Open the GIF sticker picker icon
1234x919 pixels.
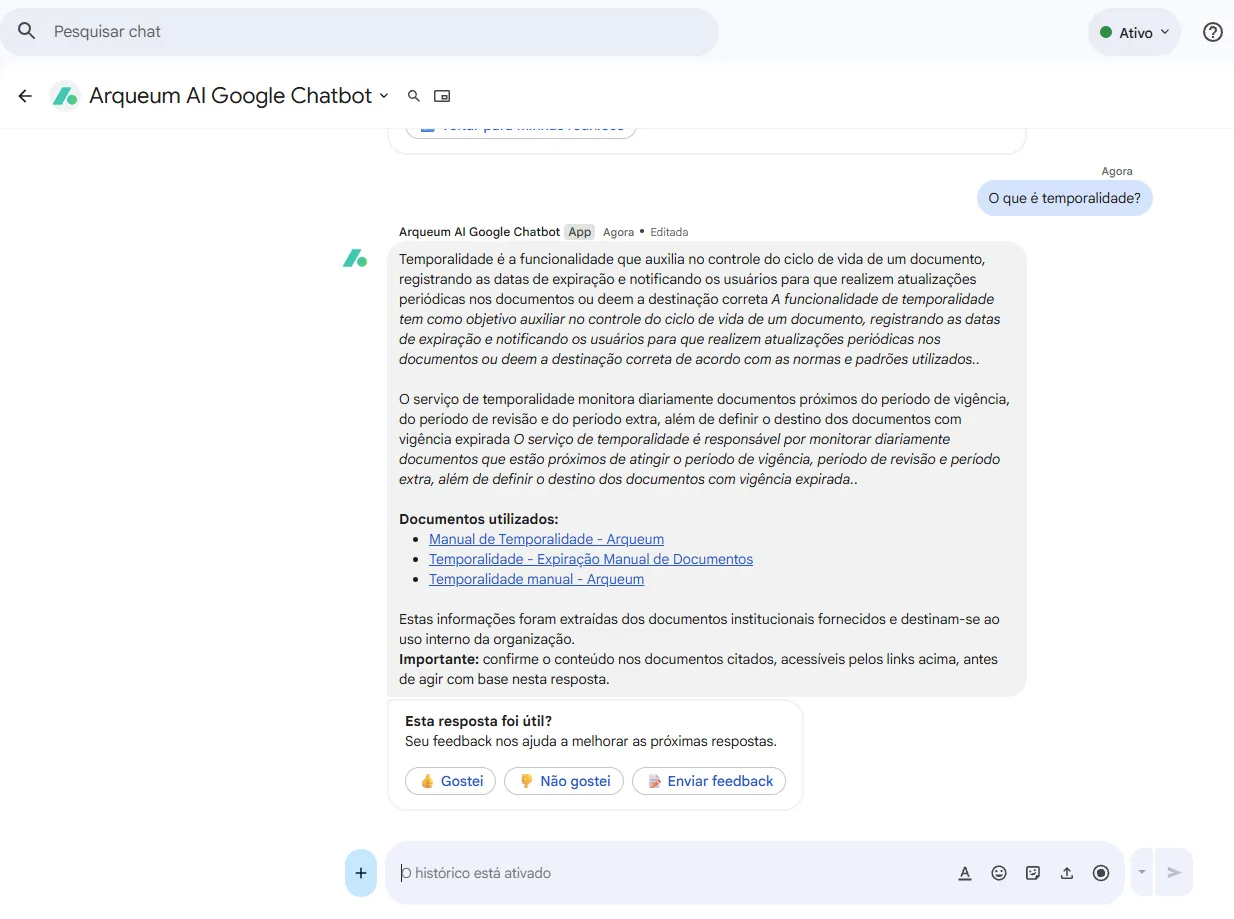coord(1033,873)
